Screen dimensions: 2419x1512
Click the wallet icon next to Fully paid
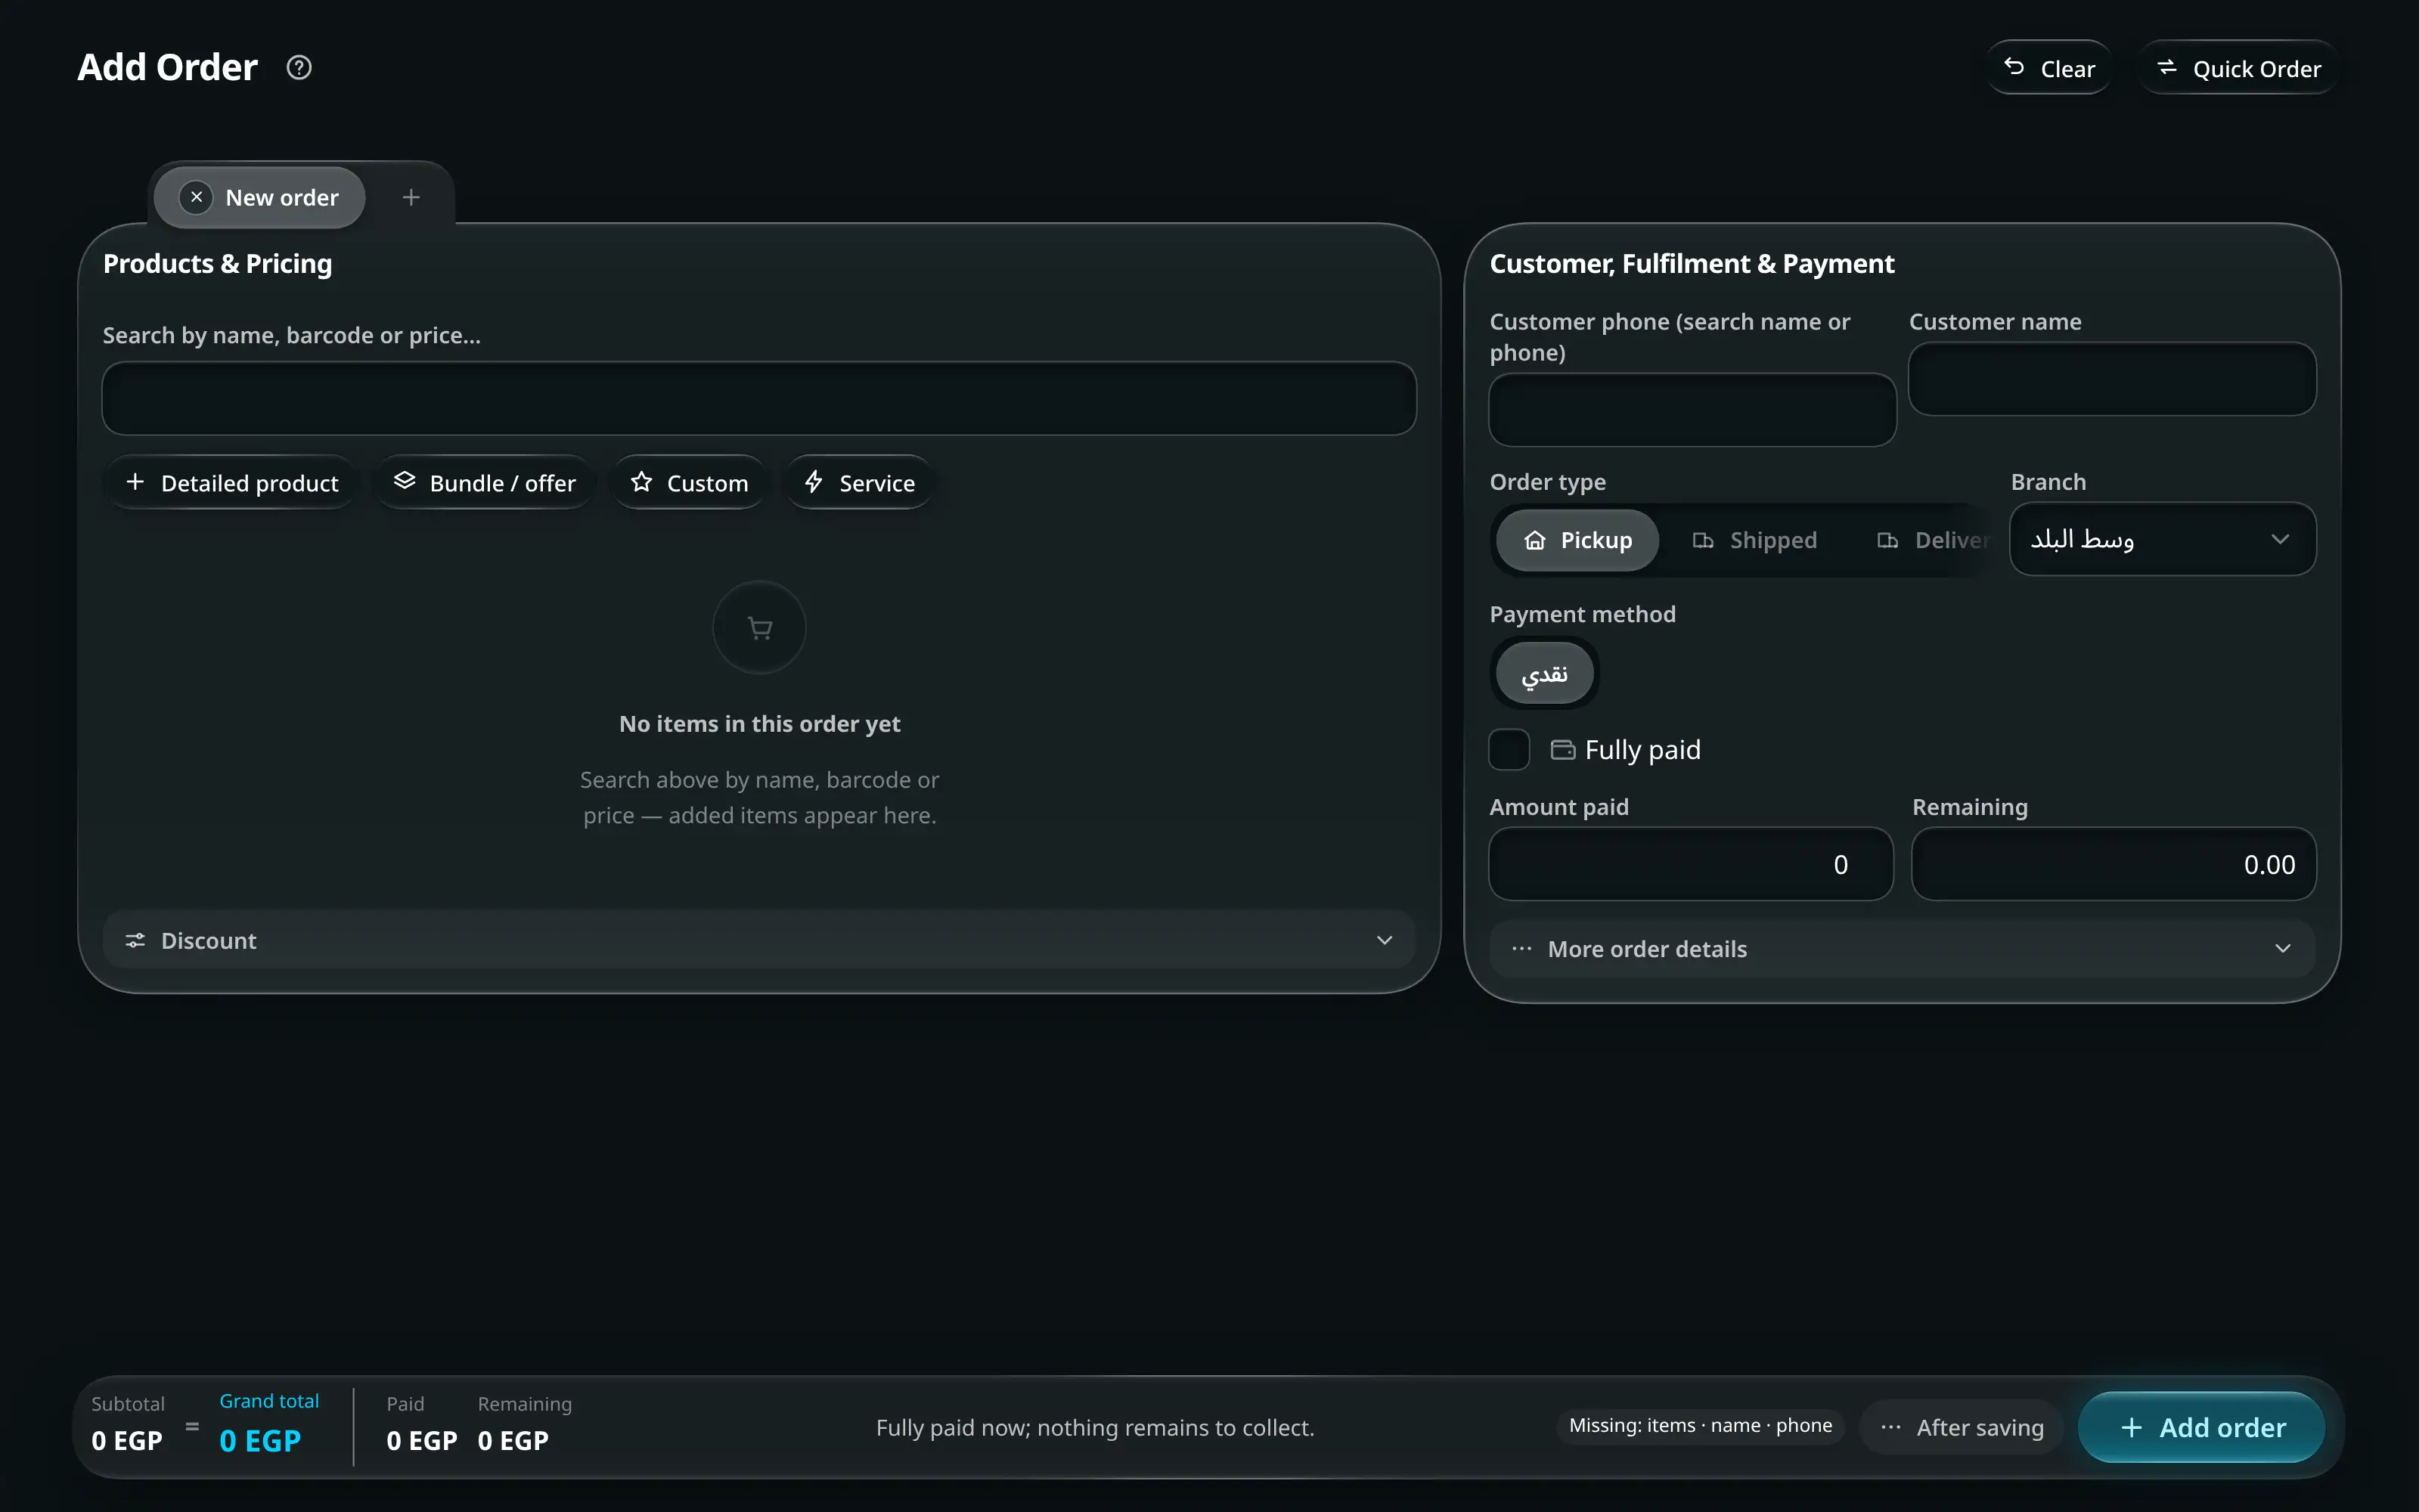click(1562, 750)
